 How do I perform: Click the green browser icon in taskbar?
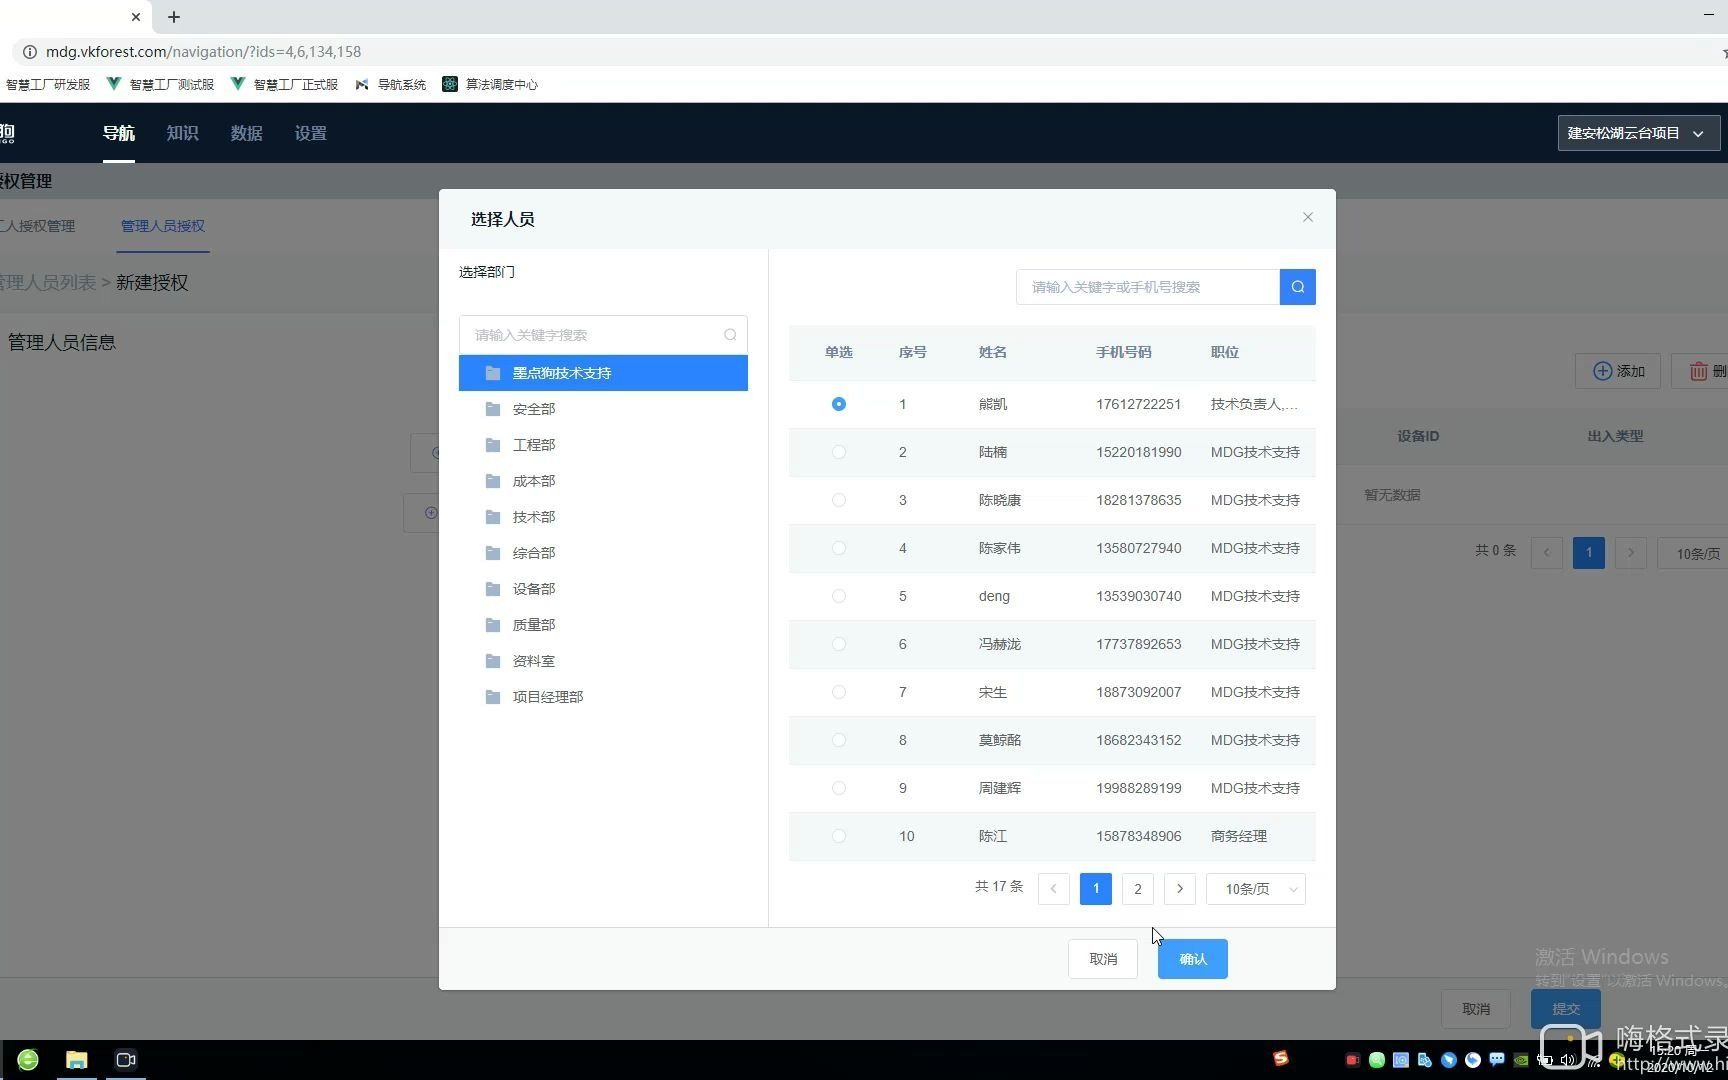[x=28, y=1060]
